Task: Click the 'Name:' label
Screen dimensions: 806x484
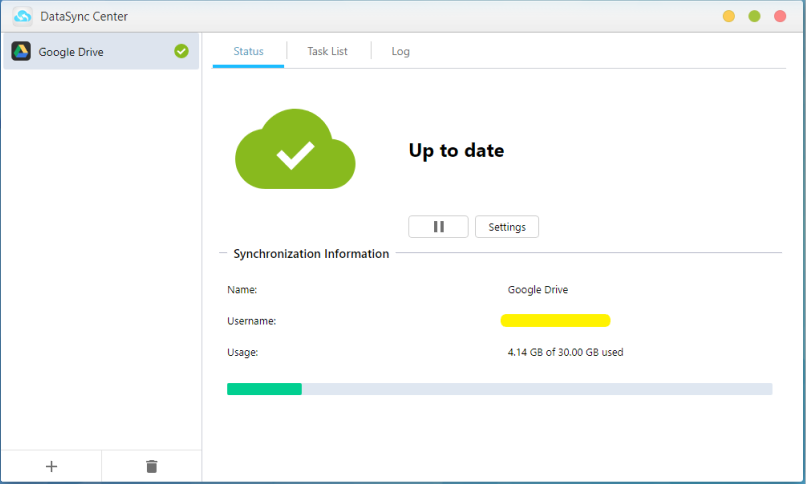Action: point(242,290)
